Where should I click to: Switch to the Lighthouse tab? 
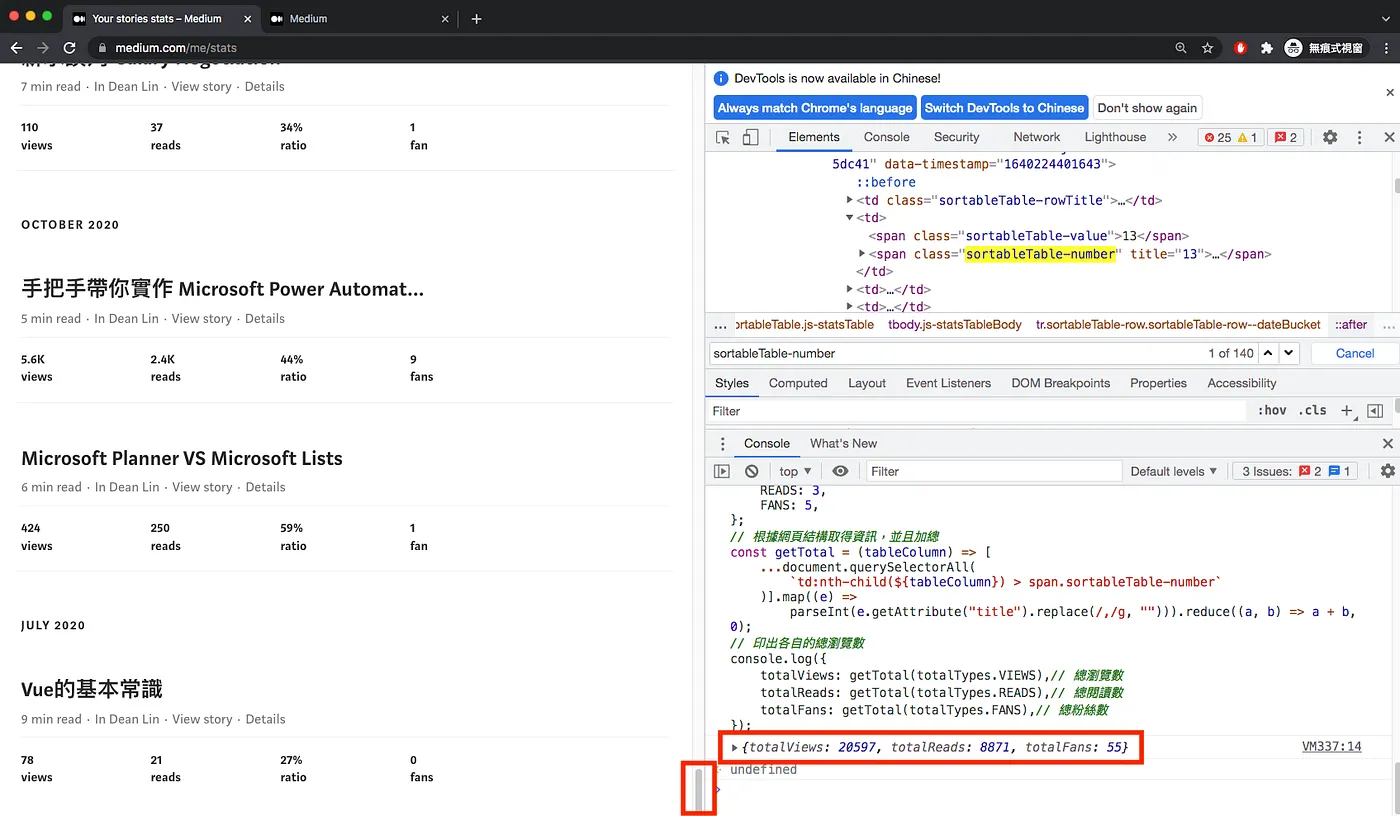click(x=1115, y=137)
